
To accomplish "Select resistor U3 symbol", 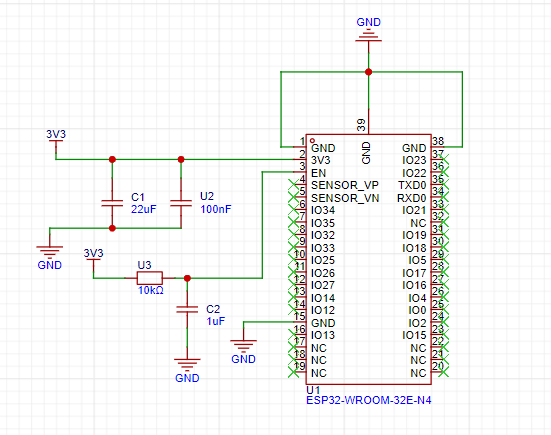I will point(150,278).
